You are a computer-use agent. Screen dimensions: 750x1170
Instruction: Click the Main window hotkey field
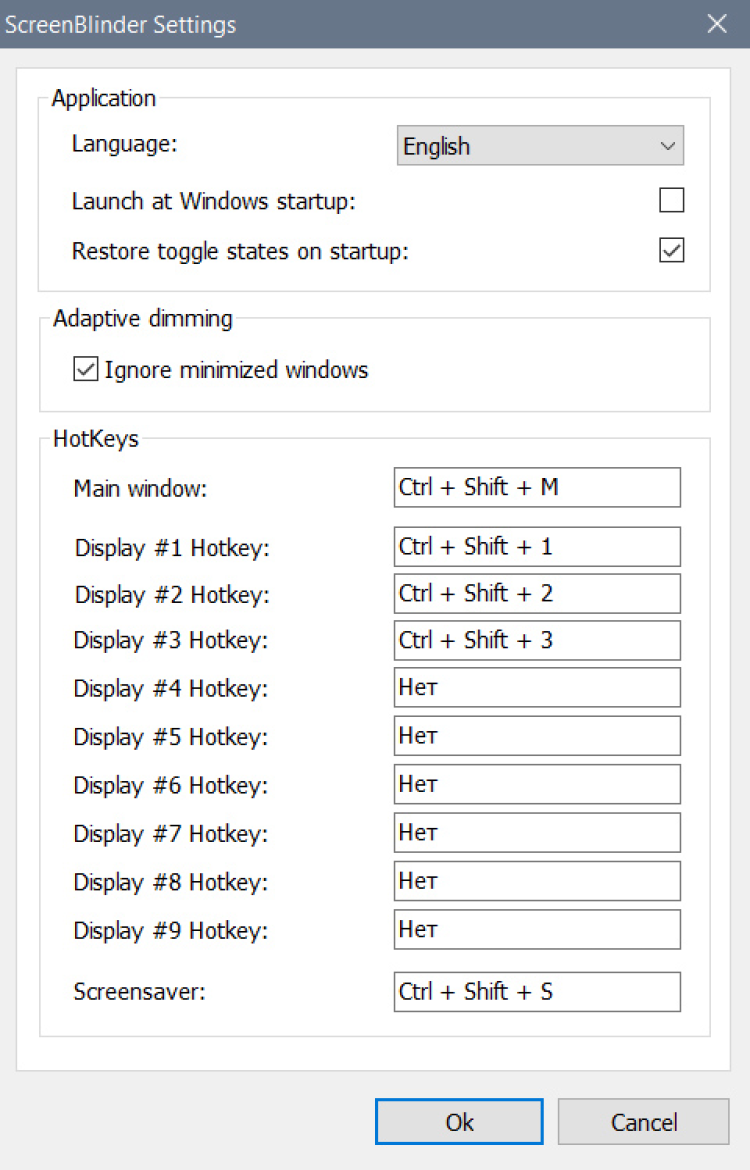point(537,488)
